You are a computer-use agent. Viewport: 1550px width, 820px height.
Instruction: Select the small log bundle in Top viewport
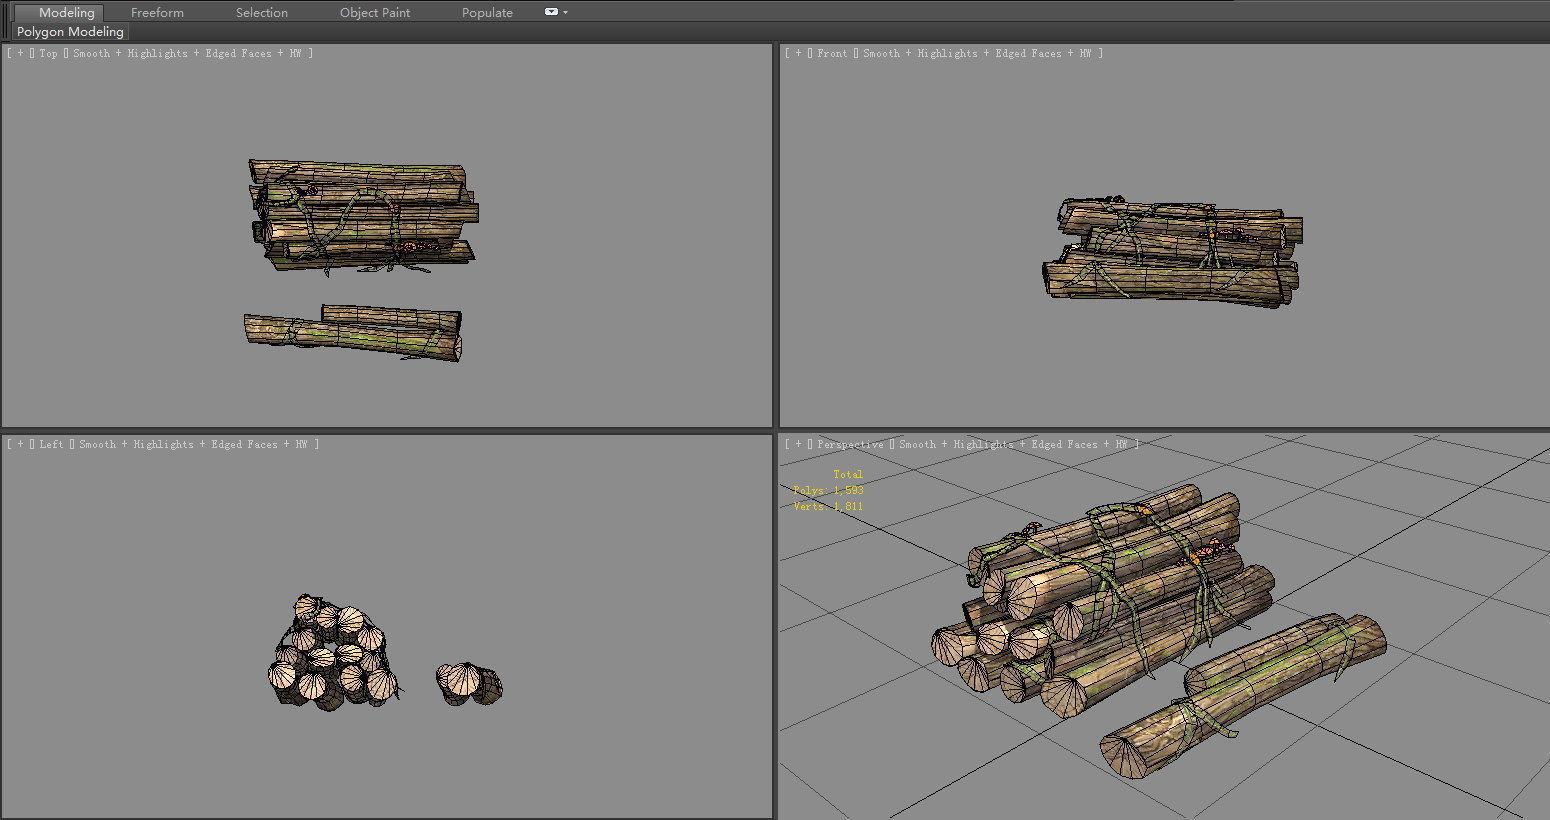(352, 333)
